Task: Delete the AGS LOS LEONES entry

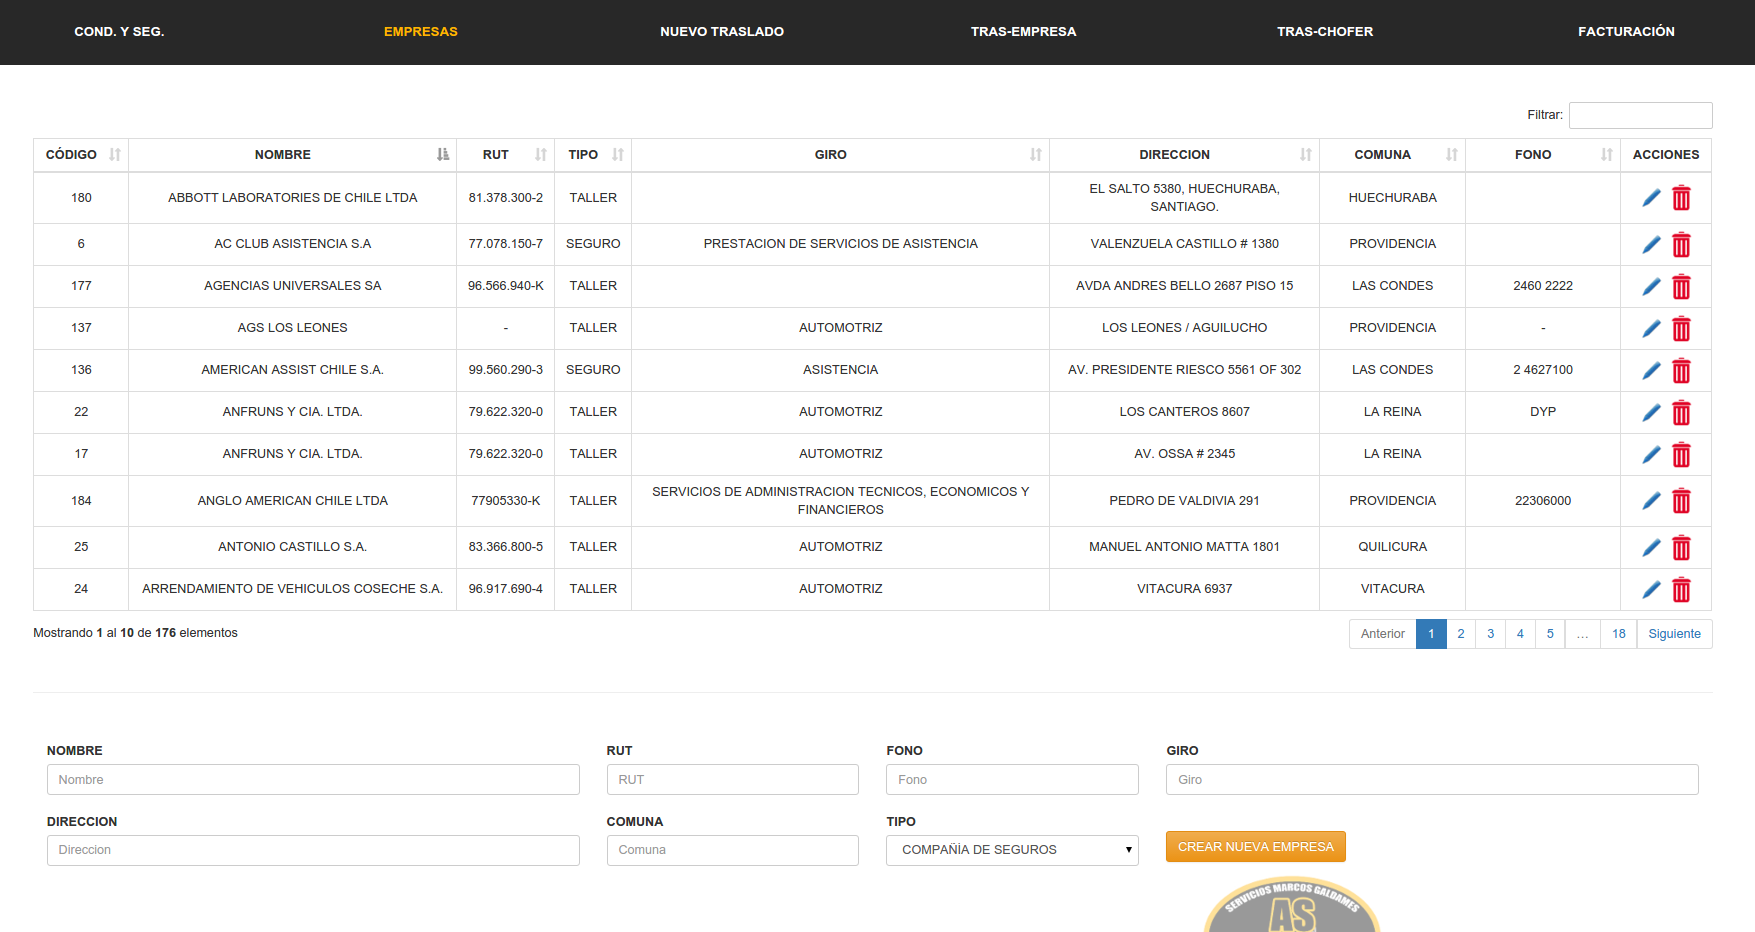Action: (x=1681, y=329)
